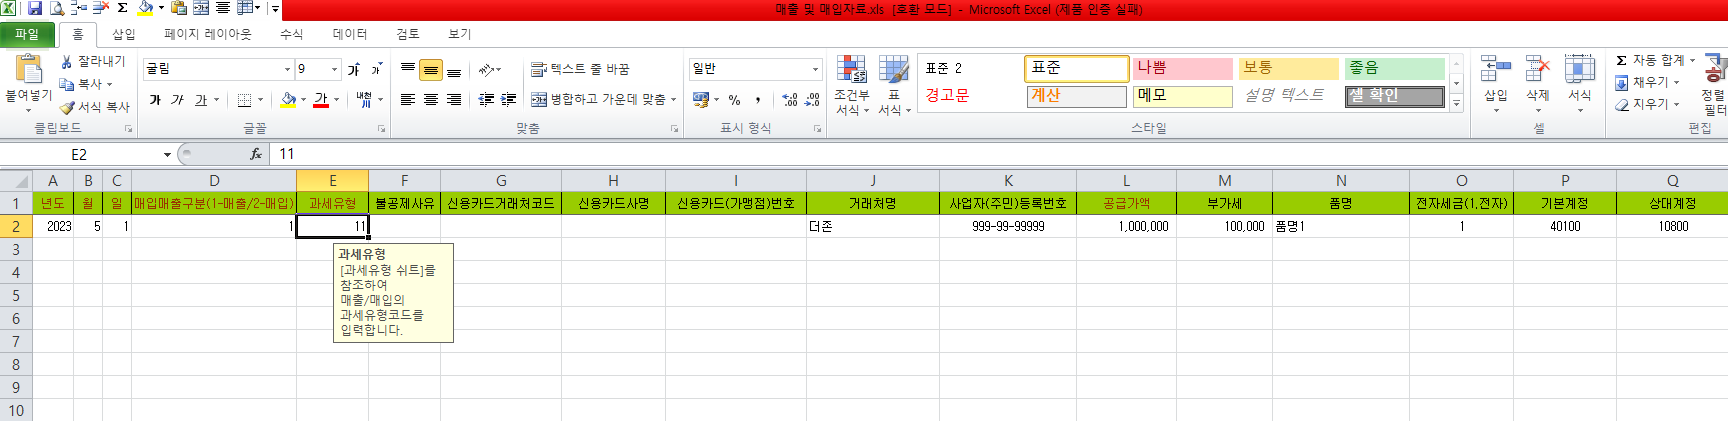This screenshot has height=421, width=1728.
Task: Apply yellow fill color bucket
Action: (x=288, y=100)
